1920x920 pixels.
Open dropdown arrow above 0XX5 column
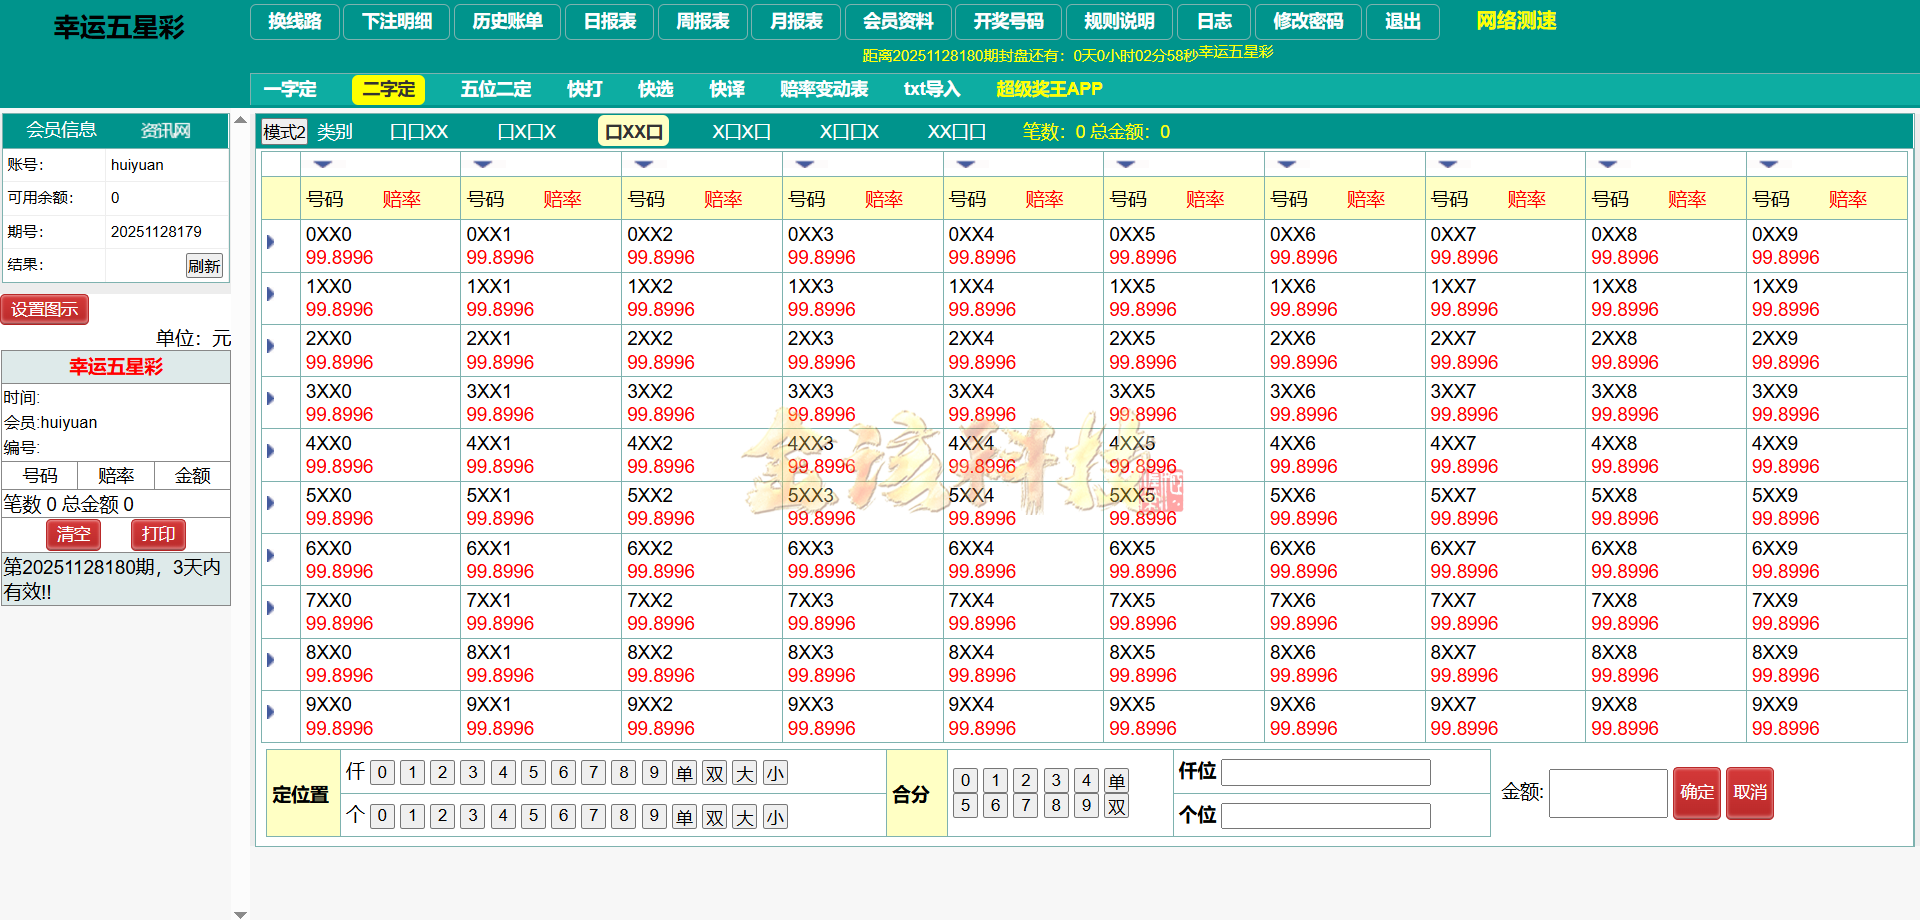click(x=1126, y=164)
